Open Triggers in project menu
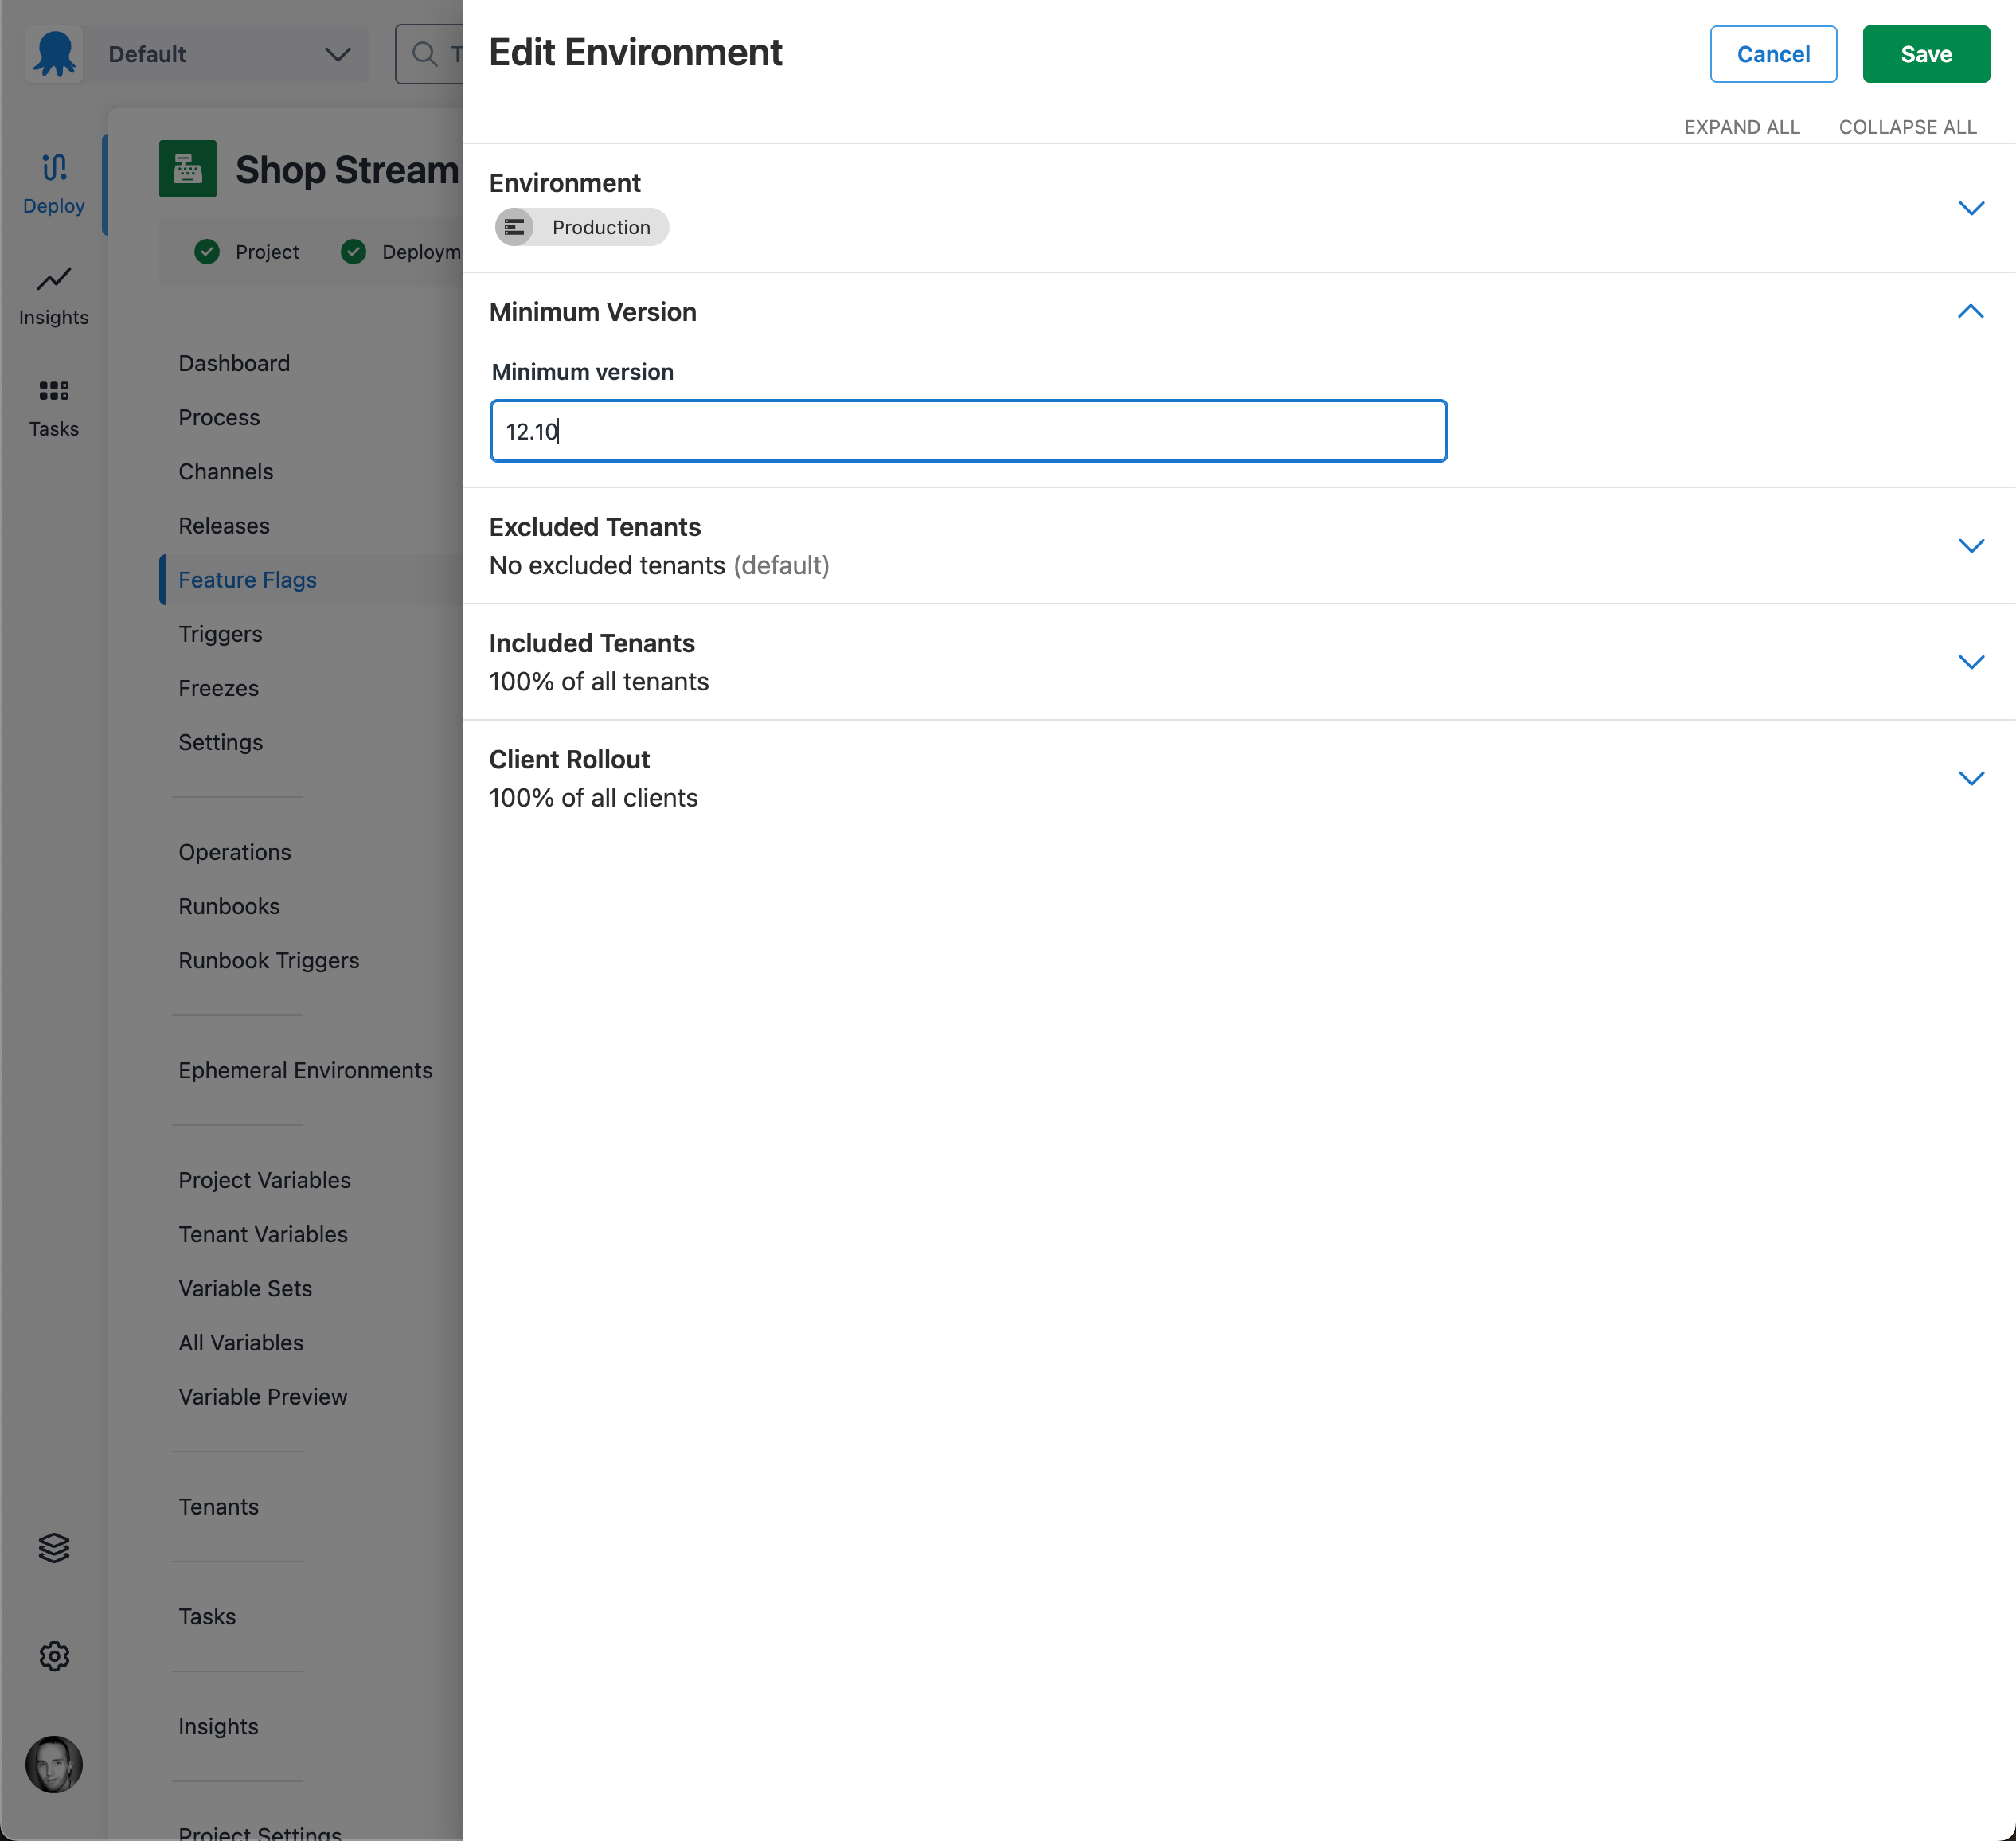Viewport: 2016px width, 1841px height. pos(220,634)
